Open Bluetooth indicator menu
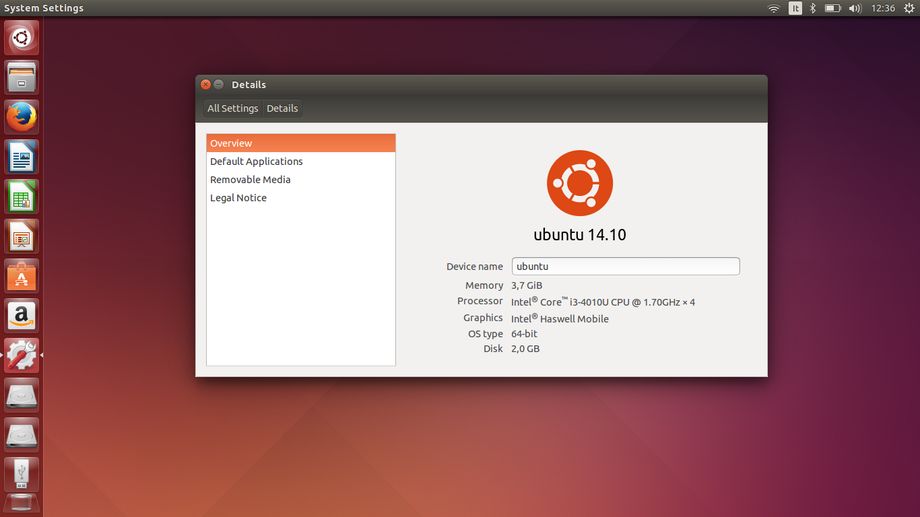The width and height of the screenshot is (920, 517). [813, 8]
